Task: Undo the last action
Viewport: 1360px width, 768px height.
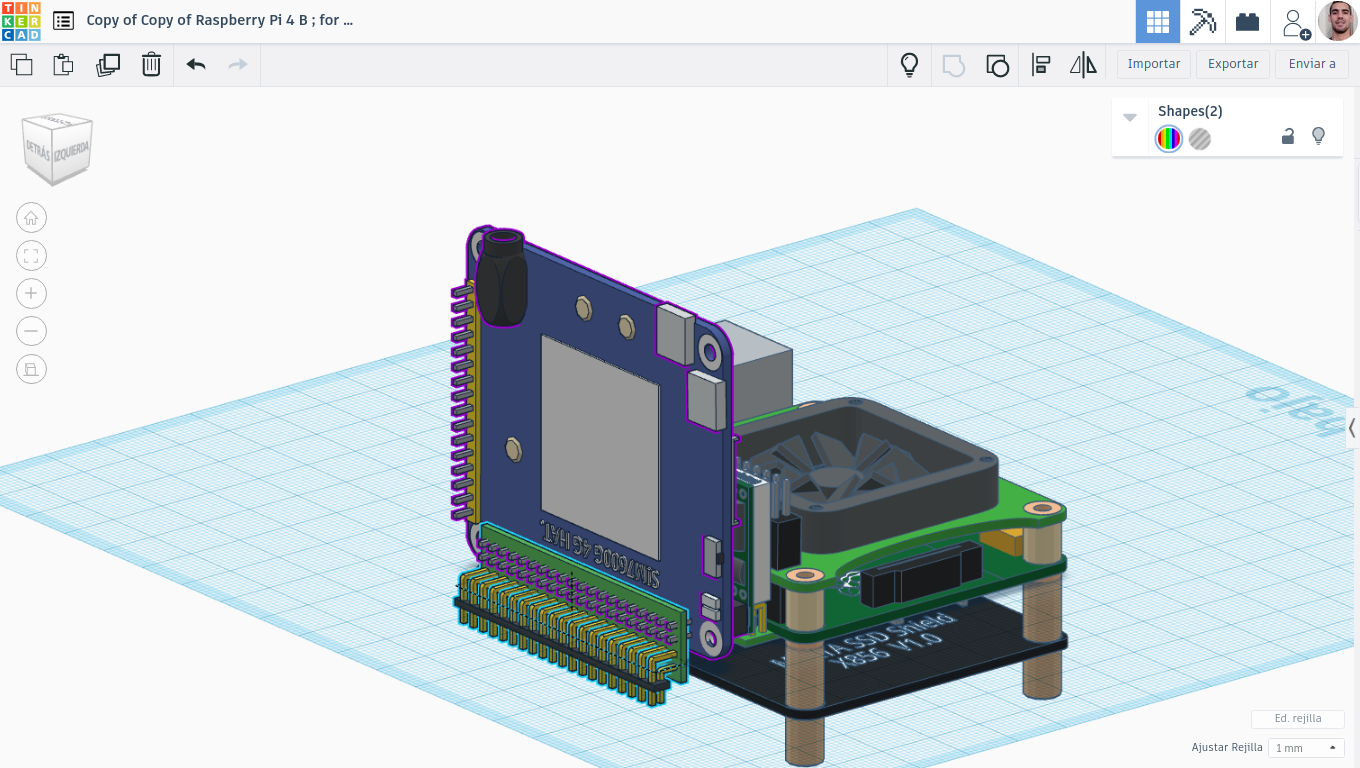Action: (196, 65)
